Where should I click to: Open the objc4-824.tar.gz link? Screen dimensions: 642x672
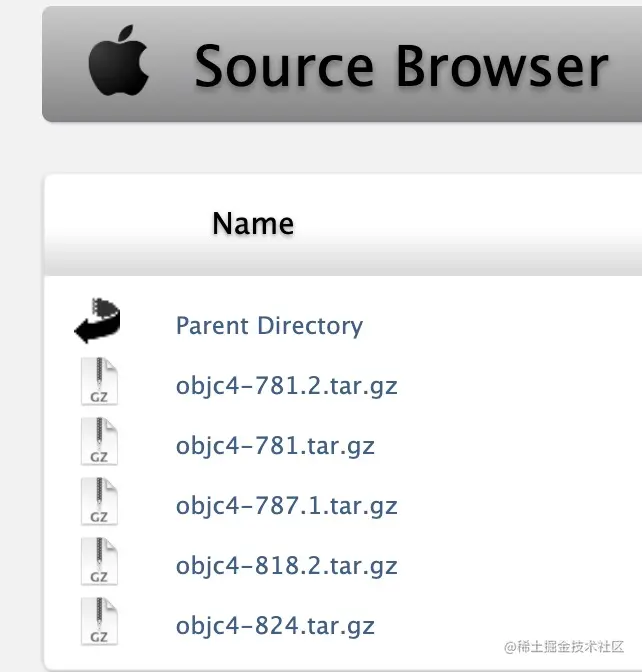click(275, 627)
